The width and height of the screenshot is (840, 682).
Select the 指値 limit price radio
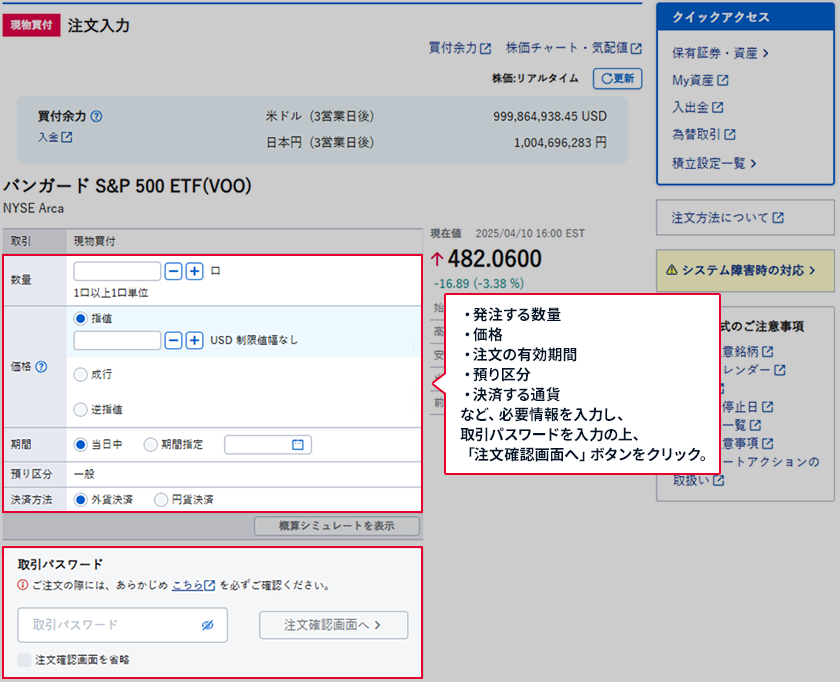(80, 319)
